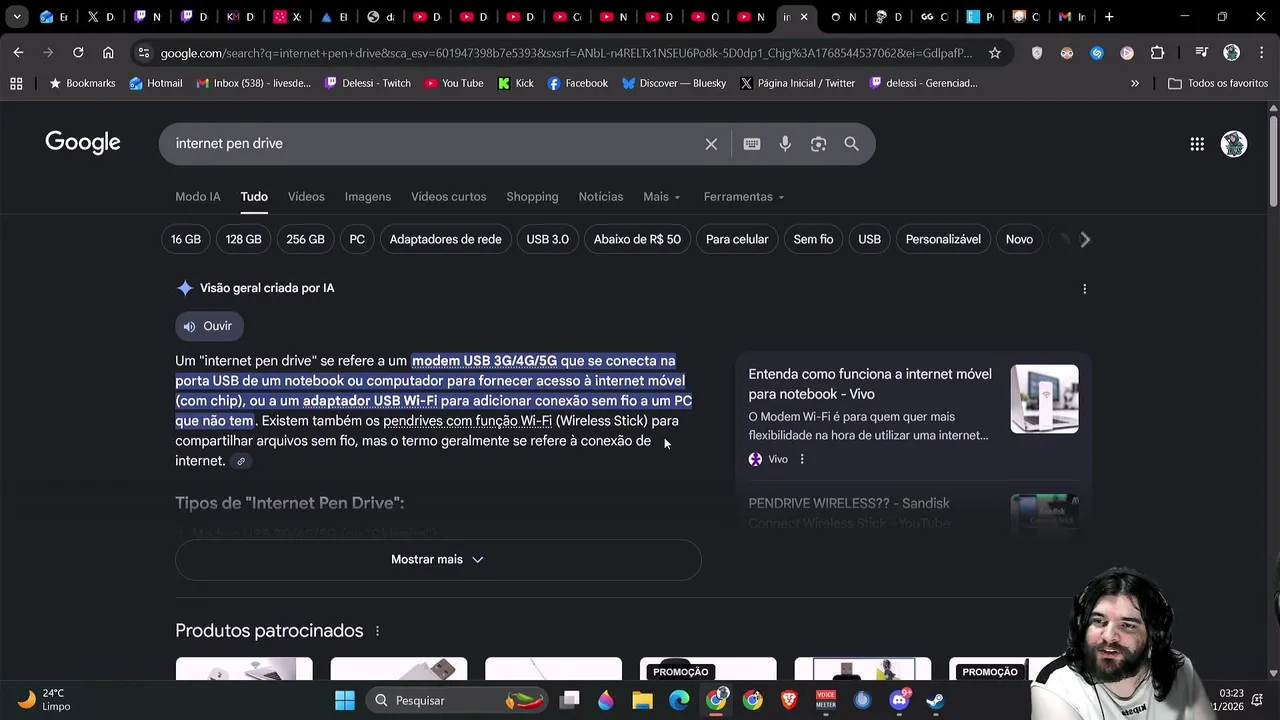The image size is (1280, 720).
Task: Select the Para celular filter chip
Action: click(737, 240)
